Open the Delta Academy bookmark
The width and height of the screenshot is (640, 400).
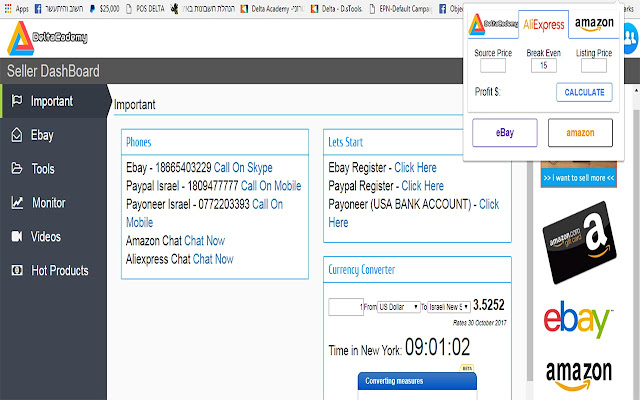click(x=272, y=9)
